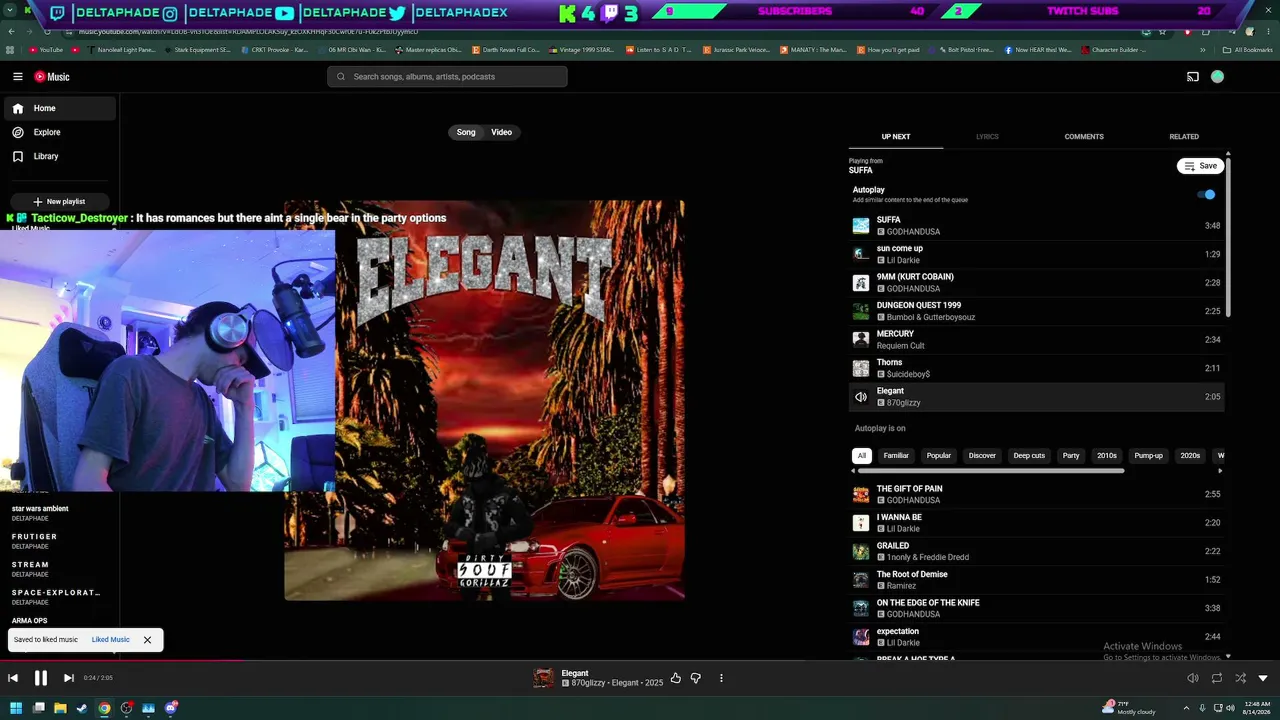
Task: Cast to a device using the cast icon
Action: coord(1193,77)
